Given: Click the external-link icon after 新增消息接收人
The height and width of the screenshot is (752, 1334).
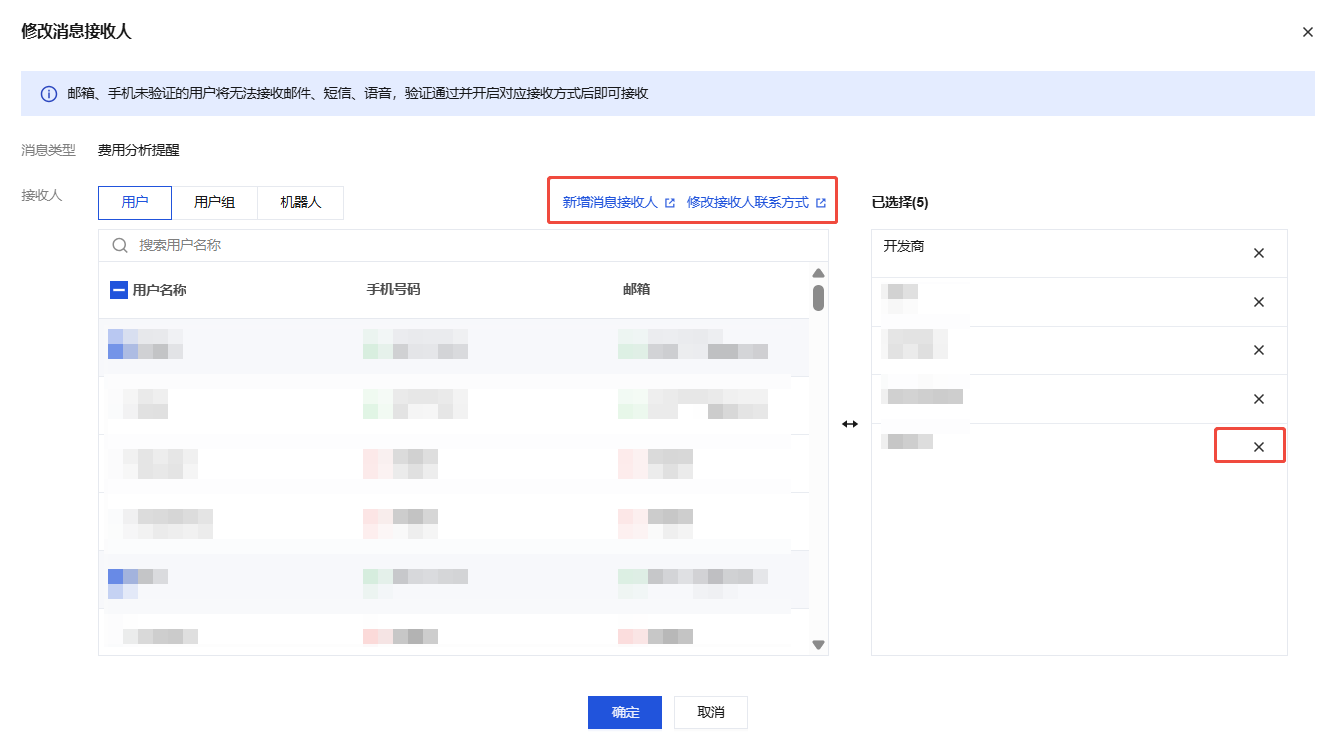Looking at the screenshot, I should [670, 203].
